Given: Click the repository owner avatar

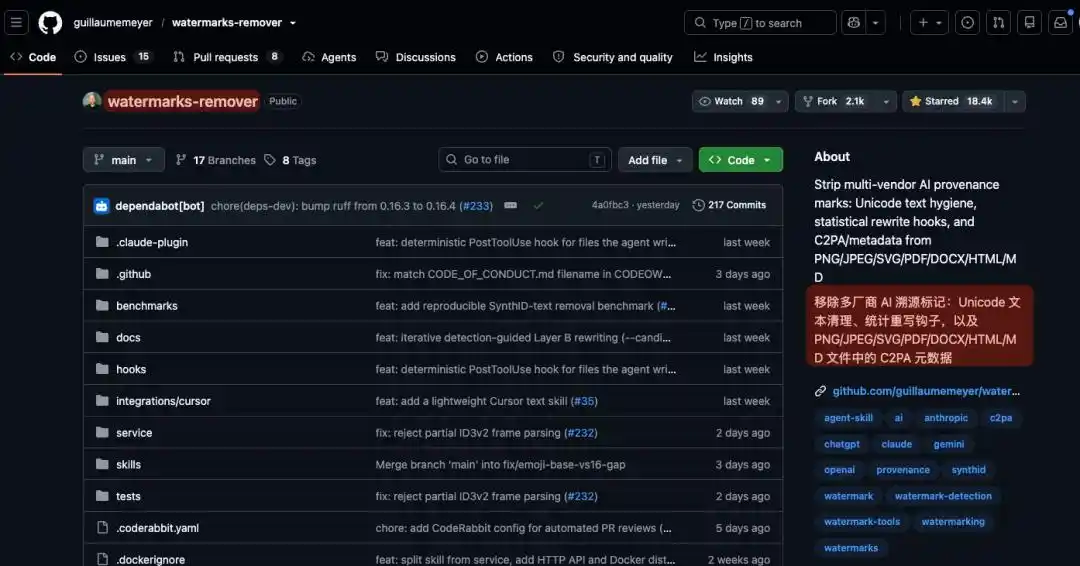Looking at the screenshot, I should coord(92,101).
